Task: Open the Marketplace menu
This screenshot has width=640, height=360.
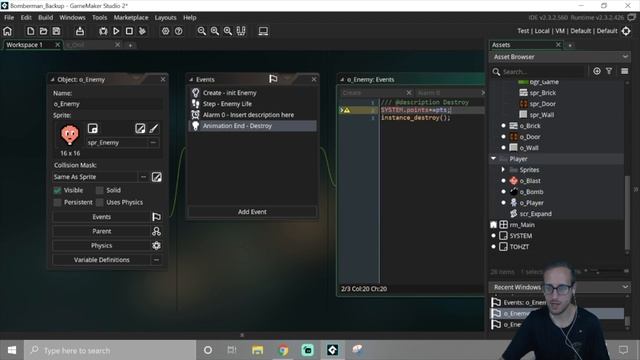Action: click(x=131, y=18)
